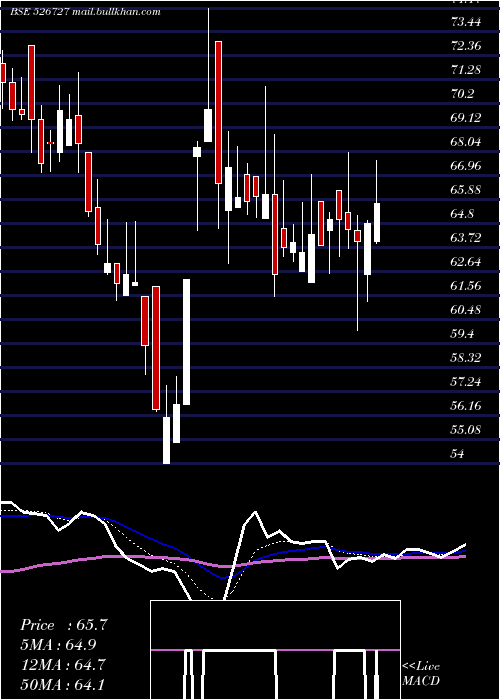
Task: Click the 58.32 price axis label
Action: [x=466, y=358]
